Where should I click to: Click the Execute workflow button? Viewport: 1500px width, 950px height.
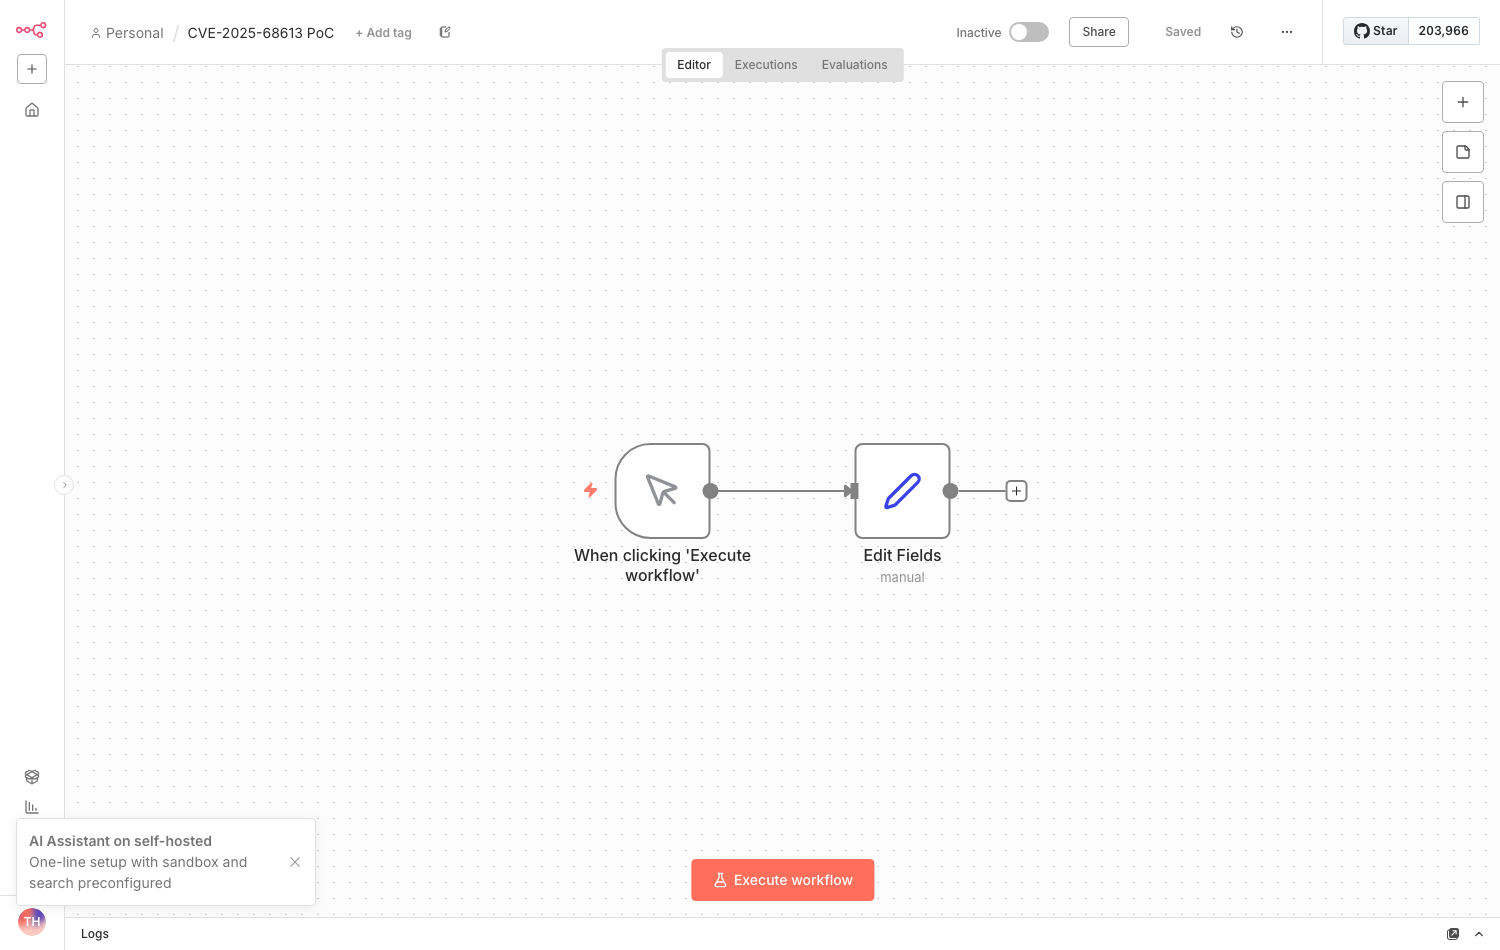783,880
